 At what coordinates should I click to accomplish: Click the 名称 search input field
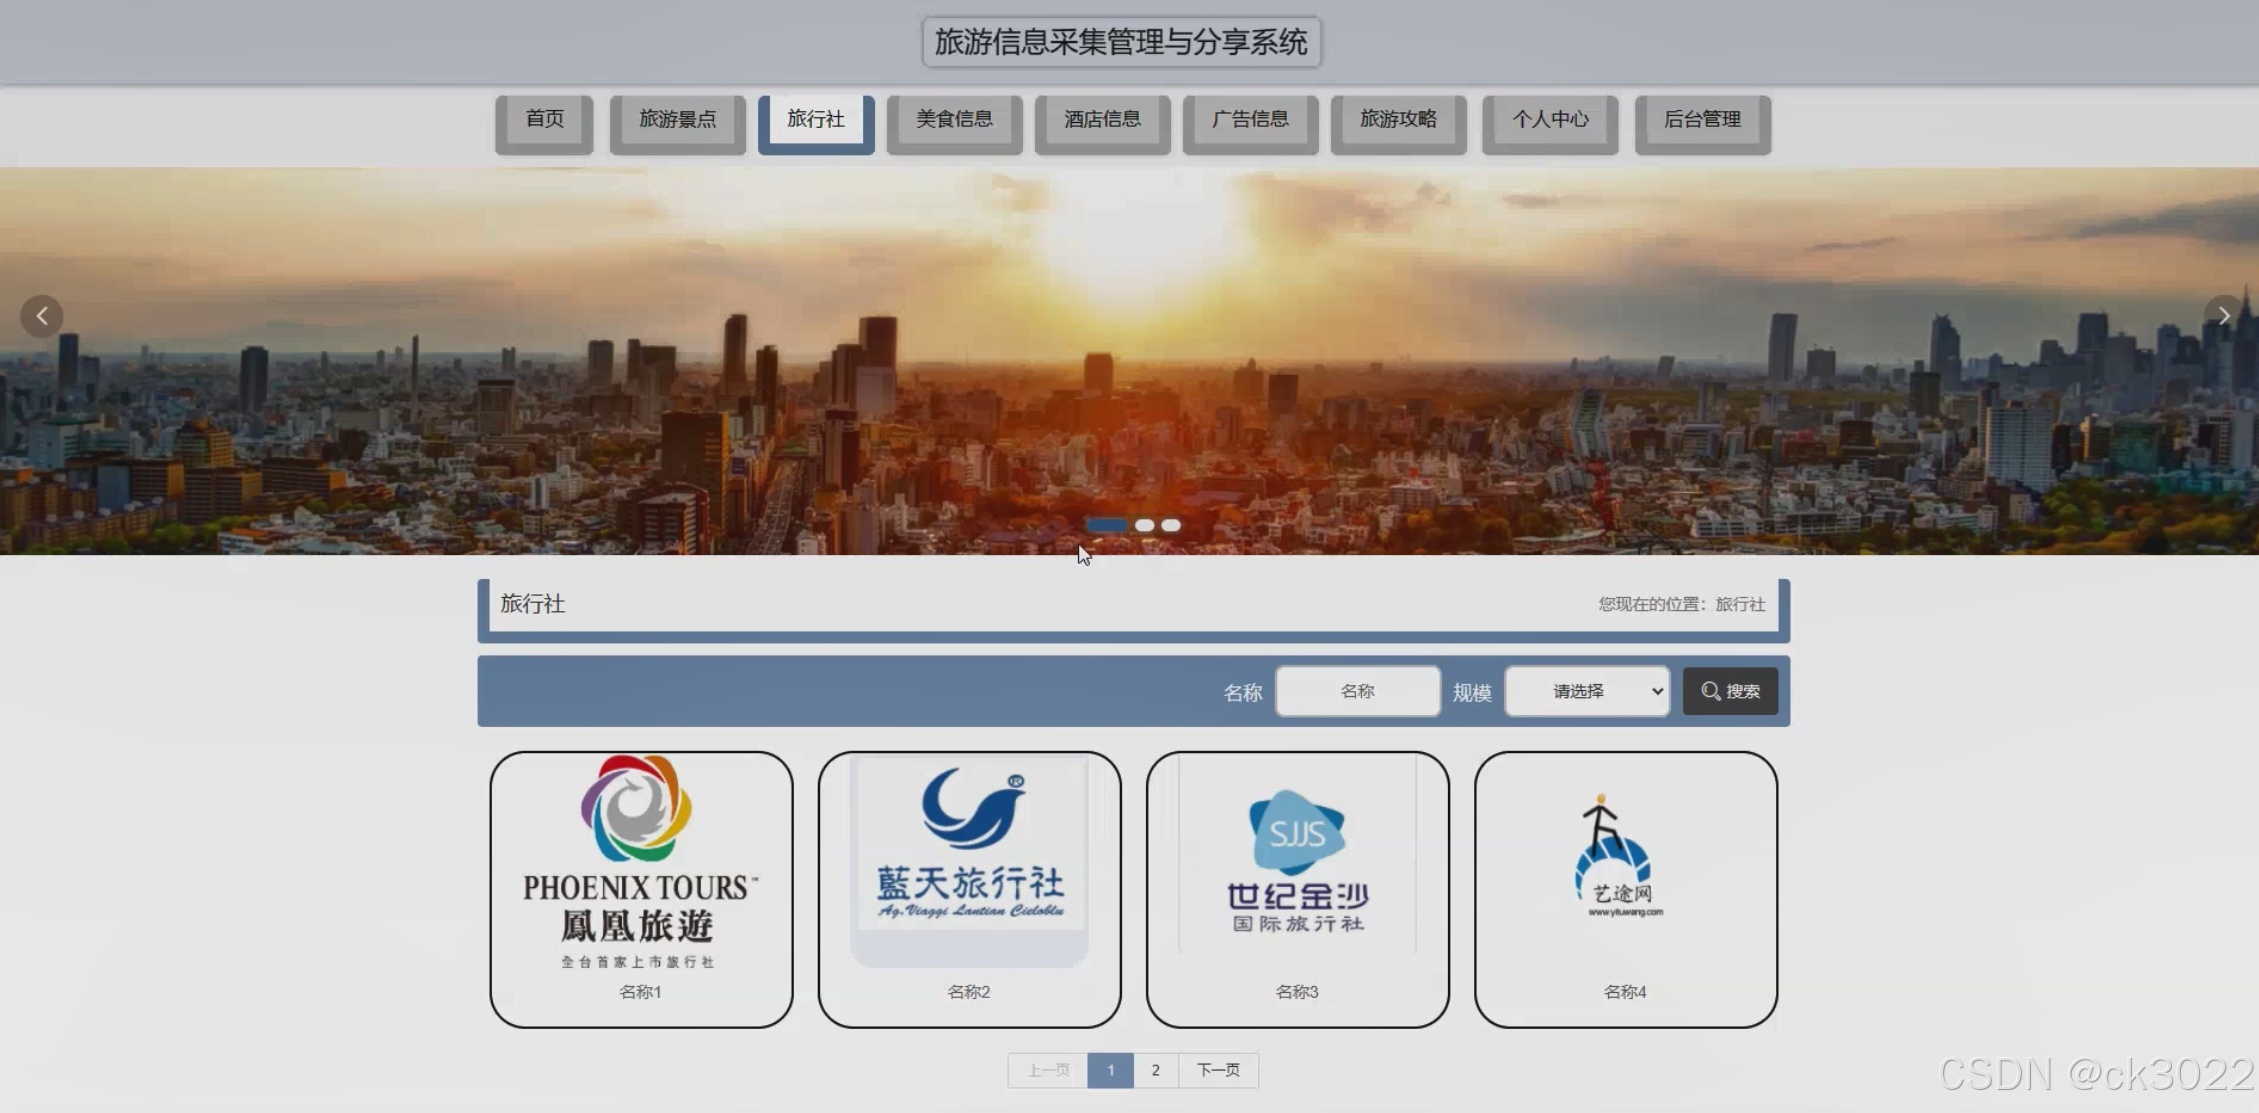click(1357, 691)
